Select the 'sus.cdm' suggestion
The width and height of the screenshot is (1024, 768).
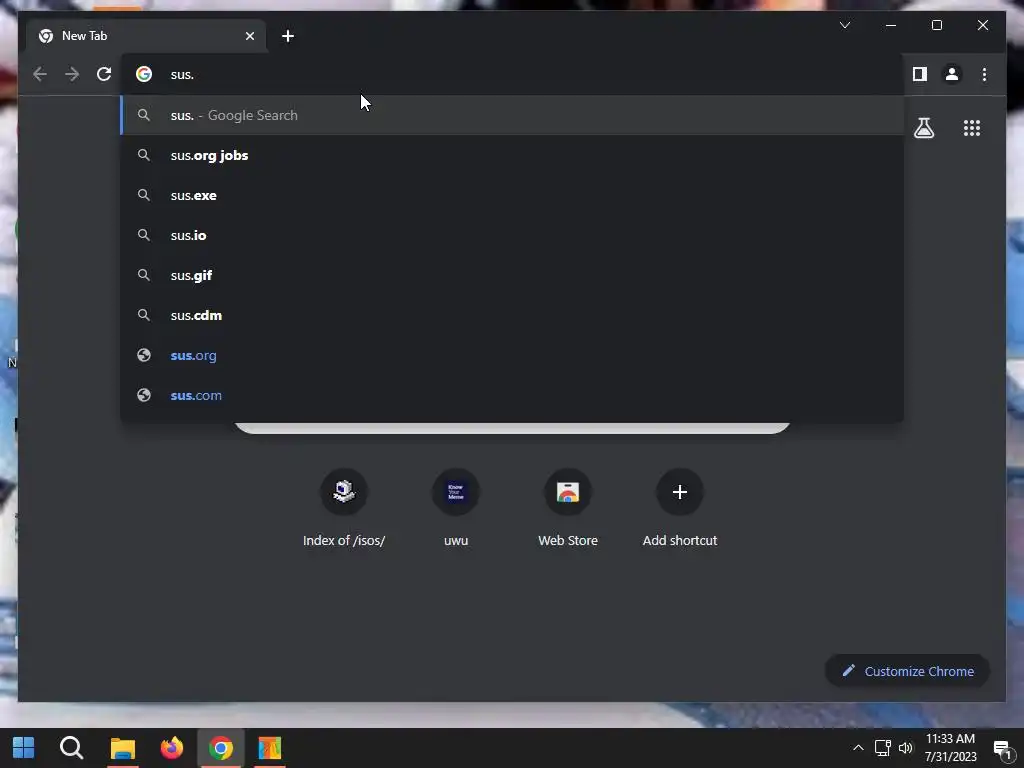(x=512, y=315)
